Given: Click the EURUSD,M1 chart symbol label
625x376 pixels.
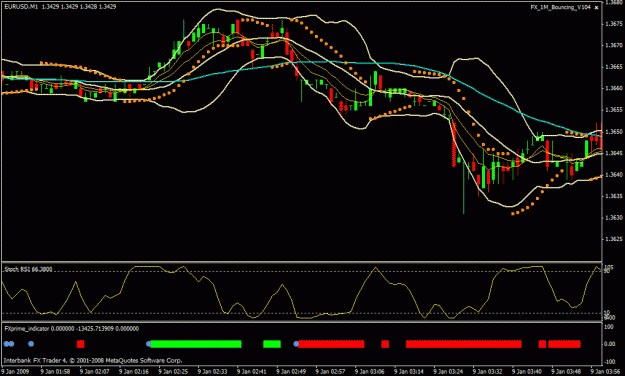Looking at the screenshot, I should [x=21, y=7].
